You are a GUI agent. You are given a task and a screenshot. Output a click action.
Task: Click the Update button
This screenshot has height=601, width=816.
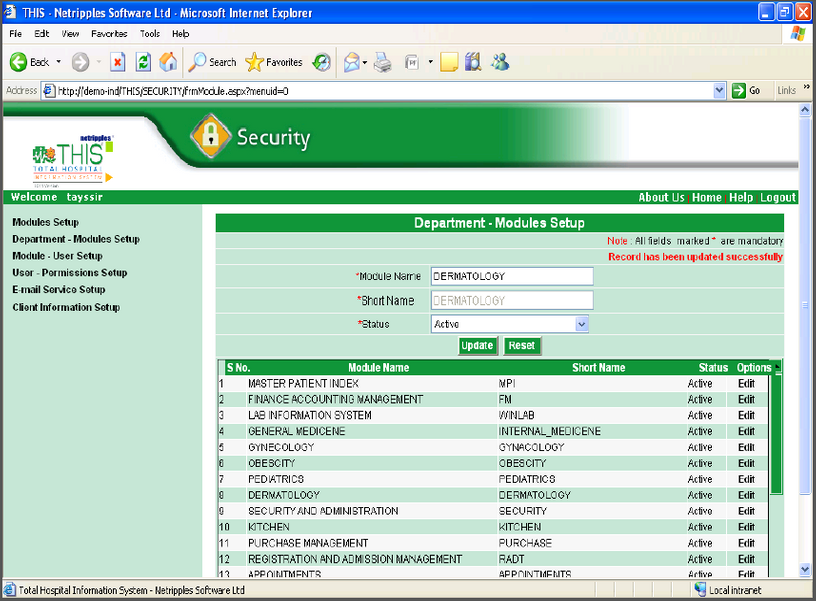(477, 346)
